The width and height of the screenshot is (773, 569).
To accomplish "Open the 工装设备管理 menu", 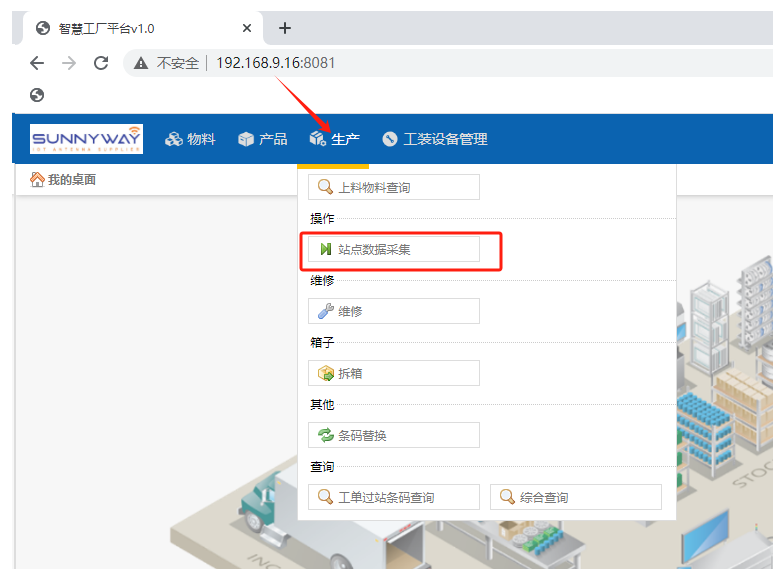I will [x=434, y=139].
